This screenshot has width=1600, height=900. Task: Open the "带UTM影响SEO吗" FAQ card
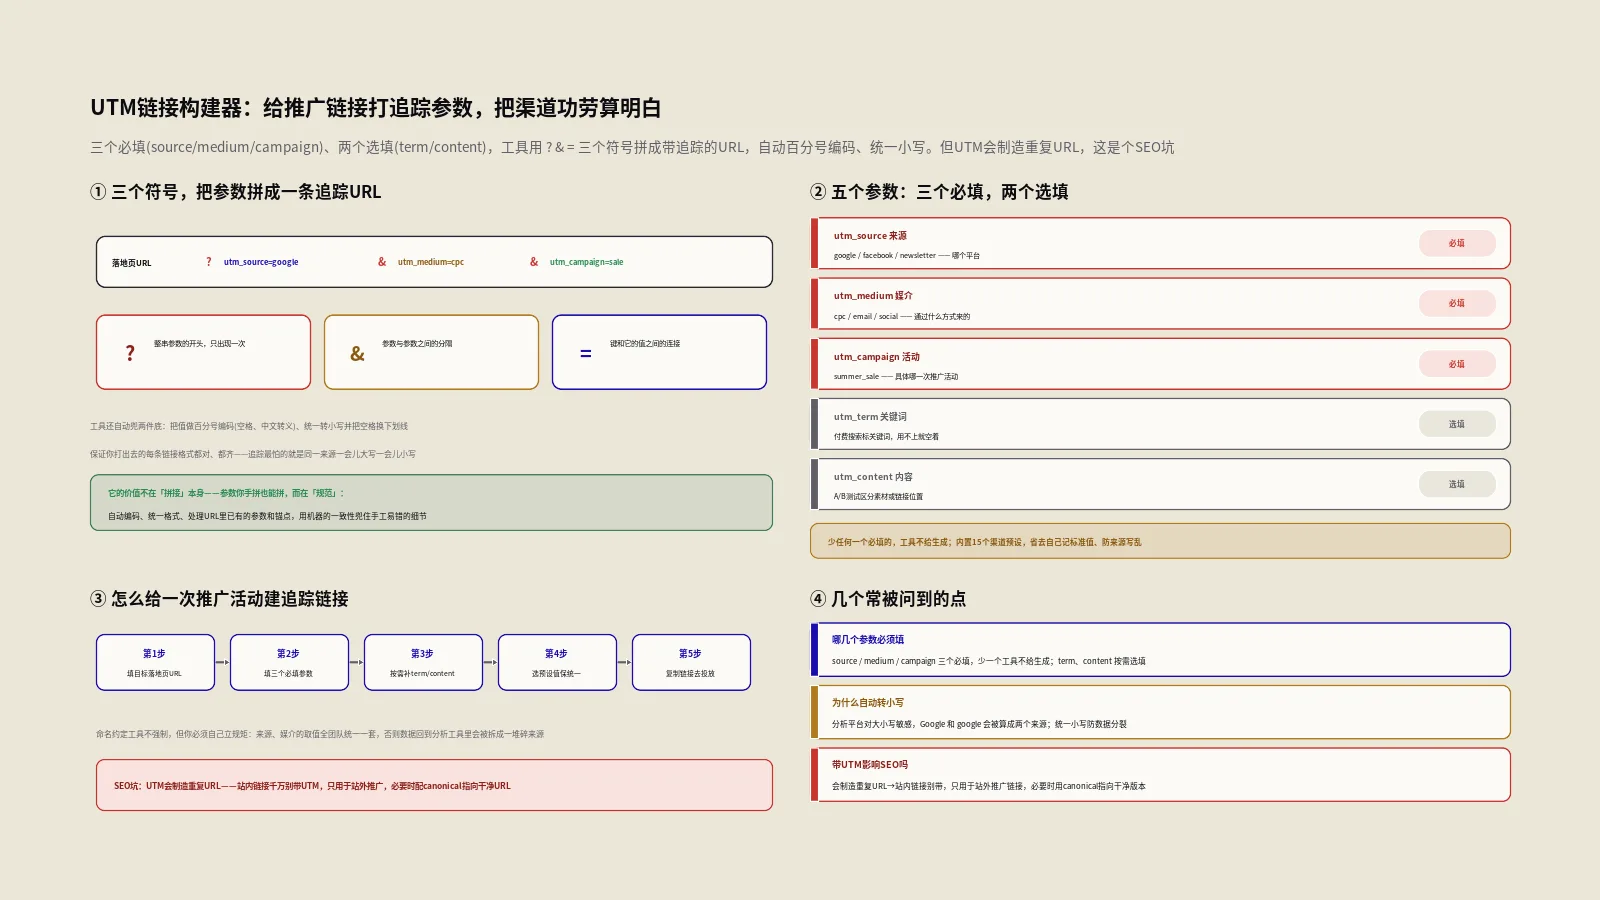(x=1160, y=775)
